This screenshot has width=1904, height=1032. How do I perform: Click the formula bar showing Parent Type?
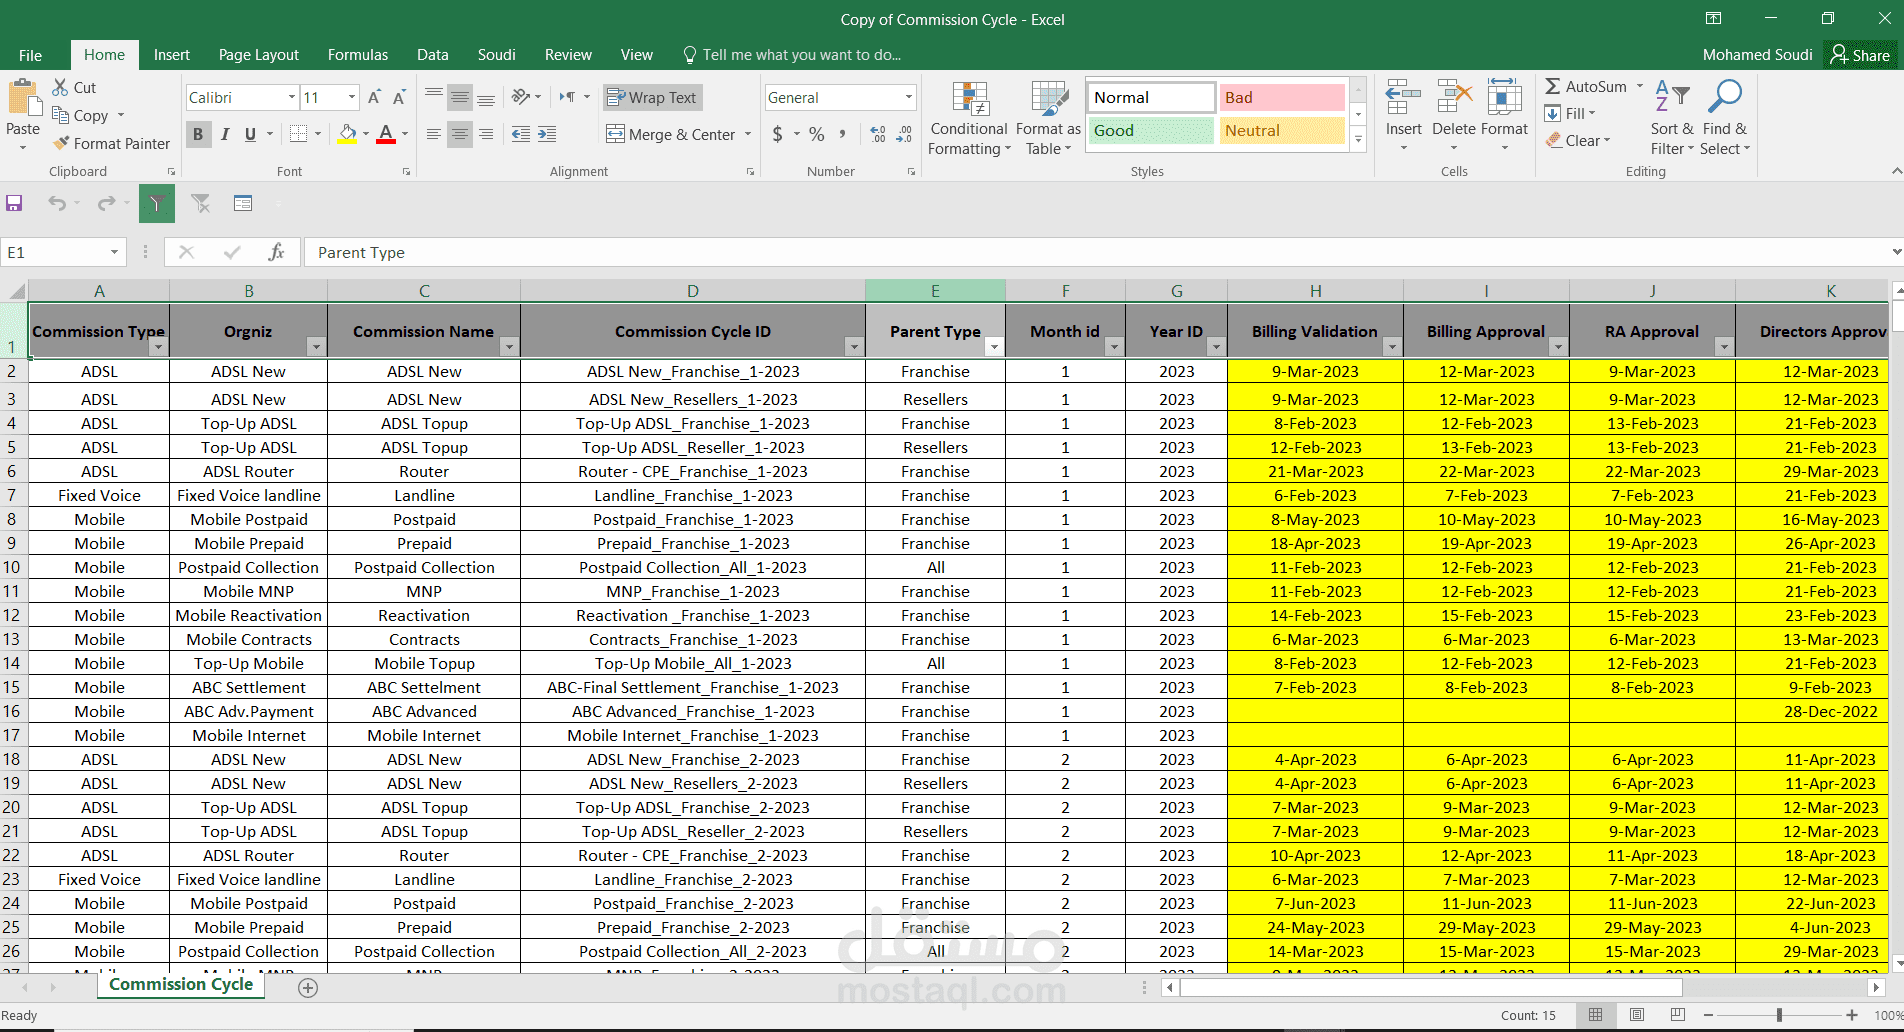1095,252
